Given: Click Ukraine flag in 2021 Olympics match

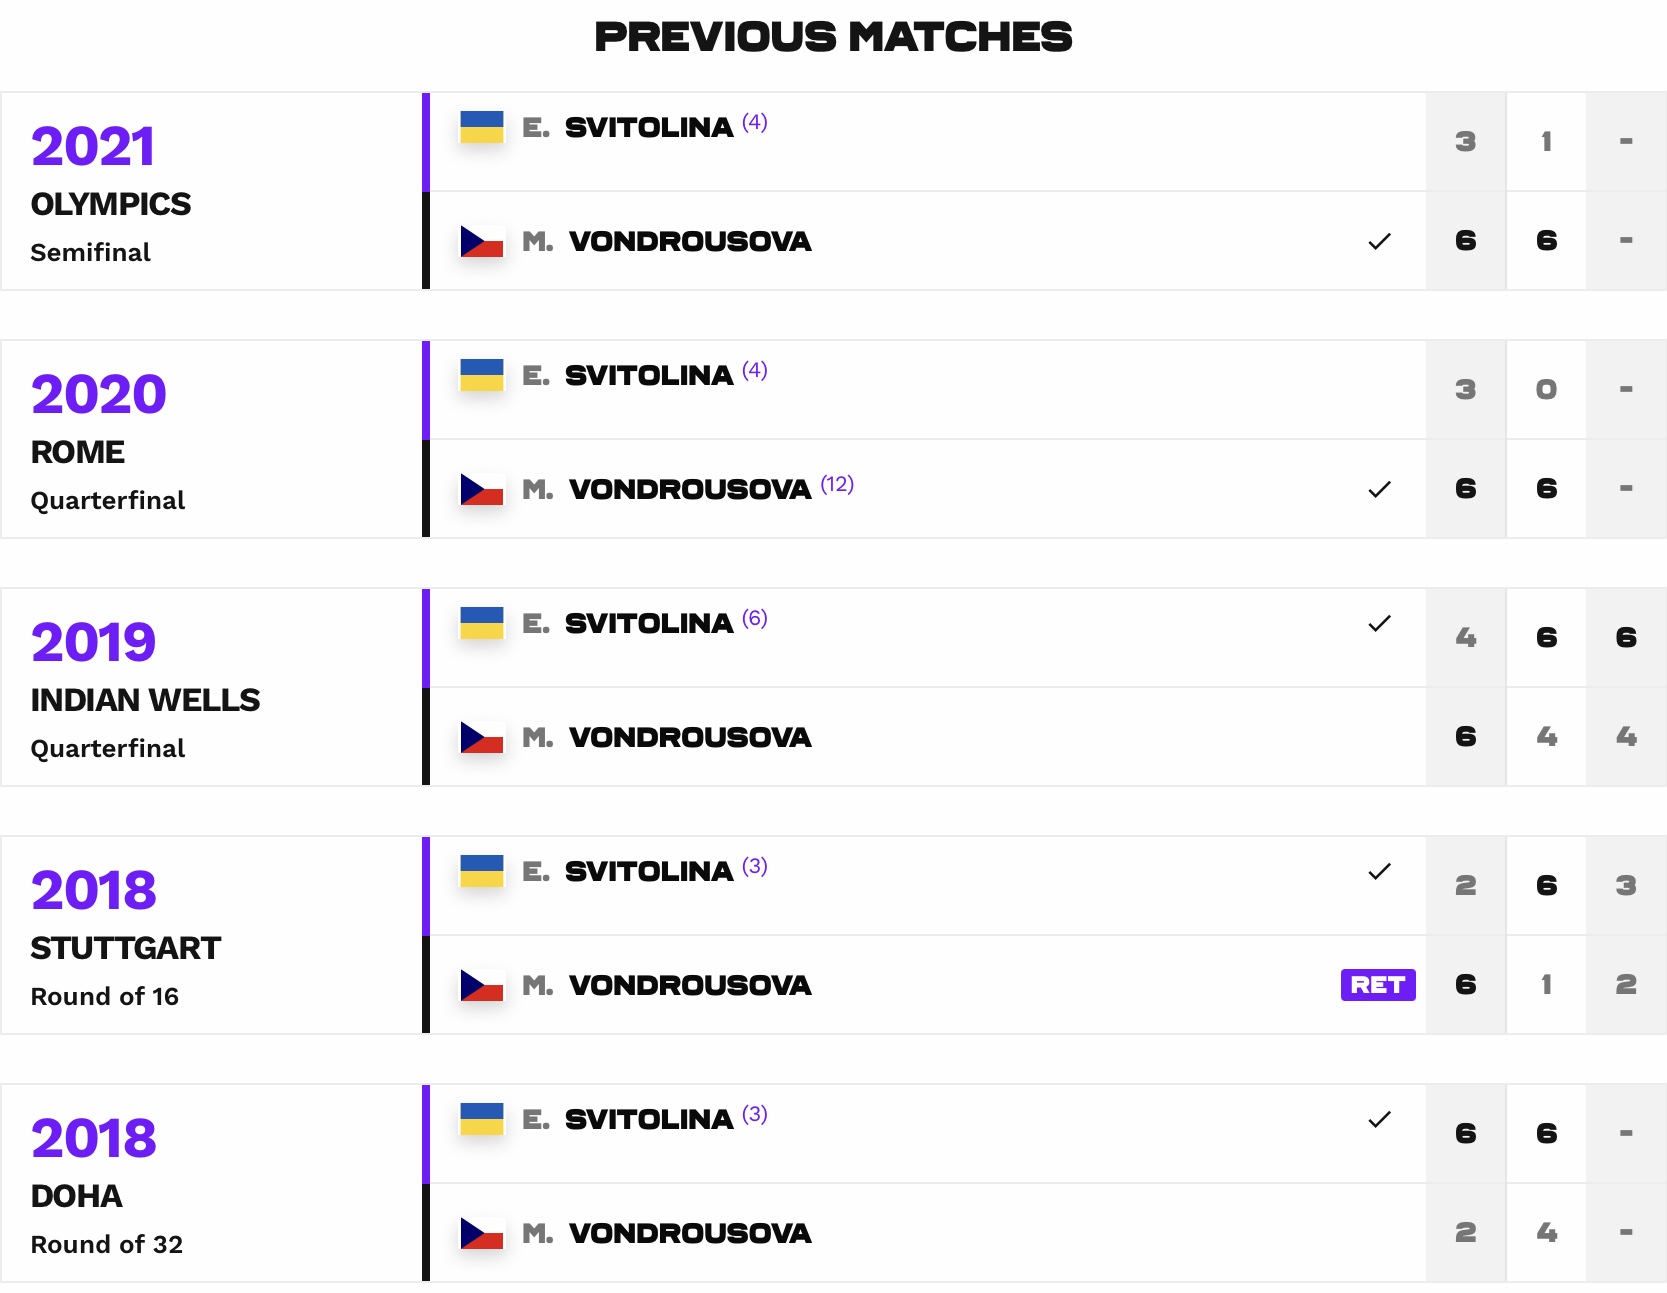Looking at the screenshot, I should pyautogui.click(x=481, y=127).
